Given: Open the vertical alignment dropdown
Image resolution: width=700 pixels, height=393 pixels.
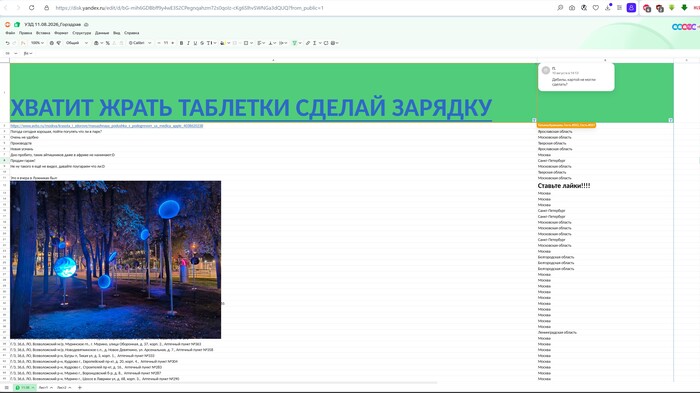Looking at the screenshot, I should (272, 43).
